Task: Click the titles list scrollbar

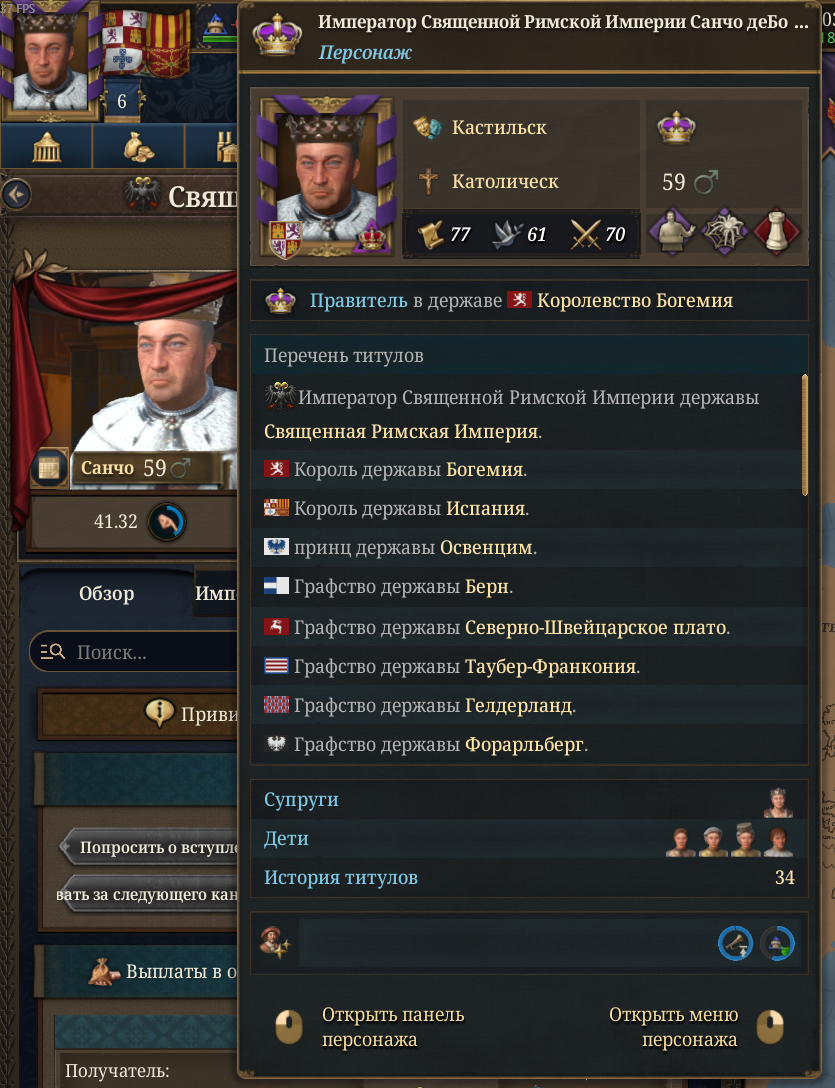Action: click(804, 434)
